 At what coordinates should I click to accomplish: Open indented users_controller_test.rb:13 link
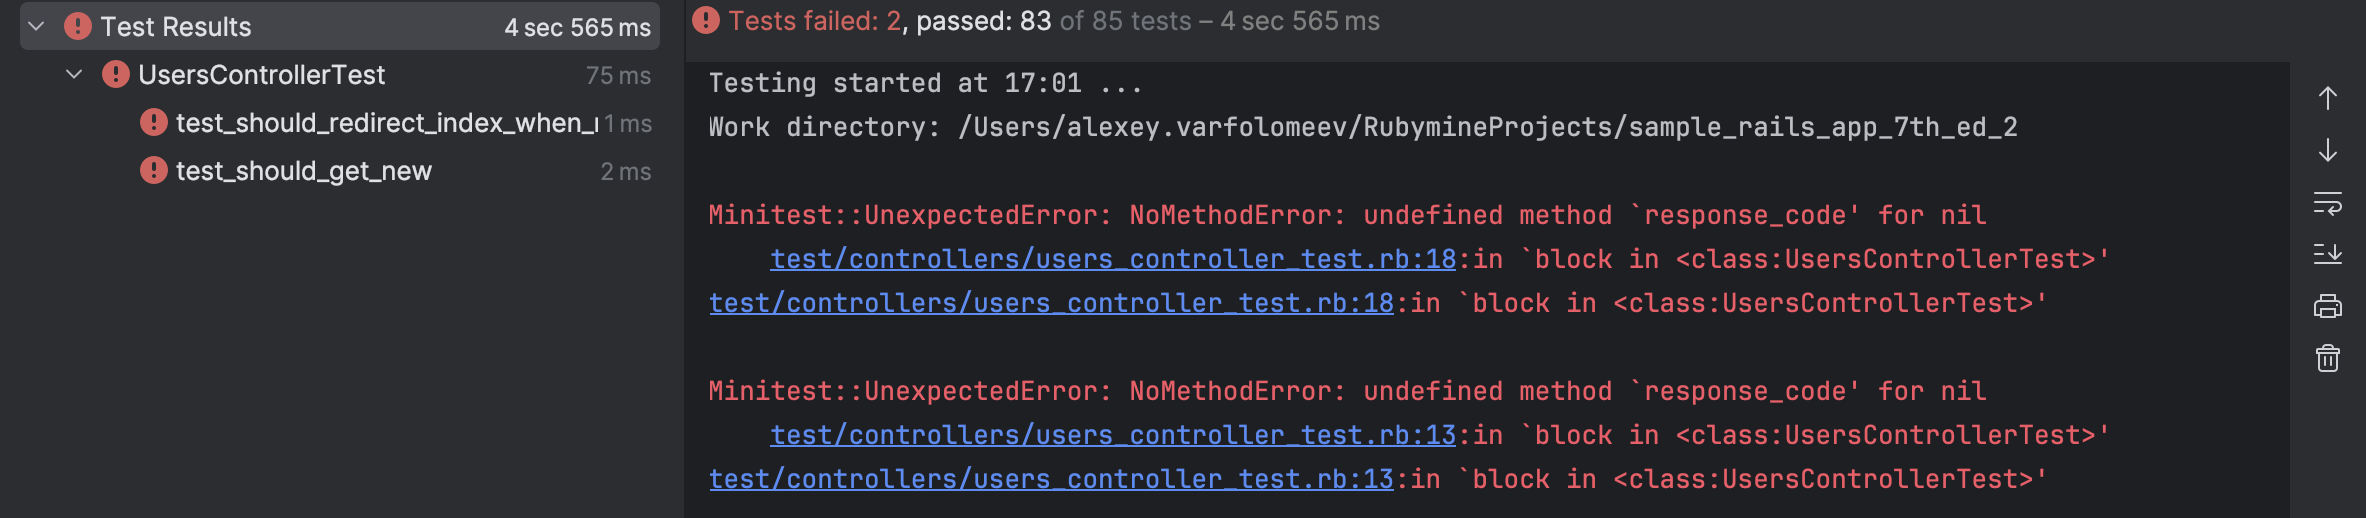(1112, 435)
